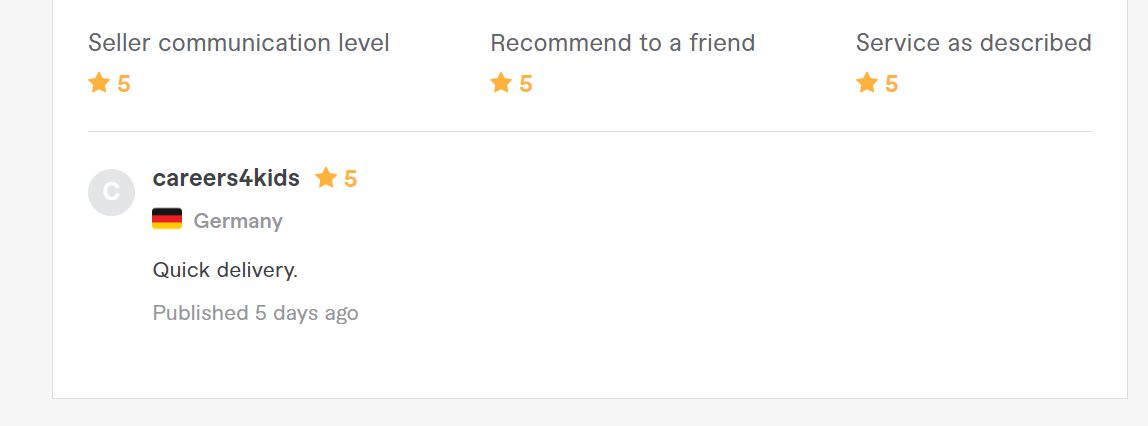
Task: Click the 5 rating under Recommend to a friend
Action: pyautogui.click(x=526, y=84)
